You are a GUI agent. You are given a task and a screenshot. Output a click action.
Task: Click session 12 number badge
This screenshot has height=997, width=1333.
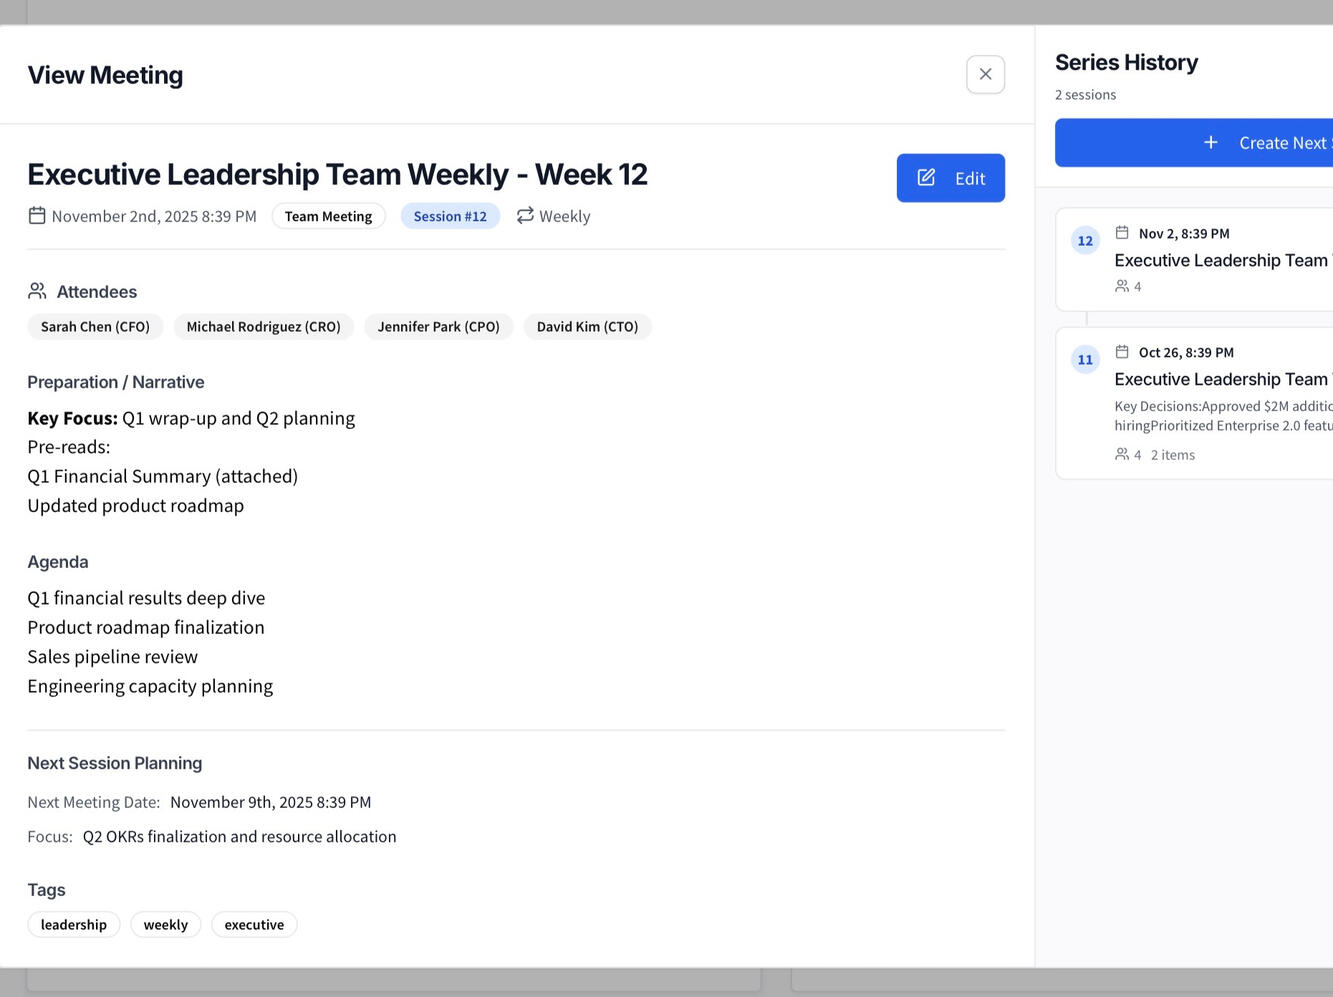(x=1085, y=241)
